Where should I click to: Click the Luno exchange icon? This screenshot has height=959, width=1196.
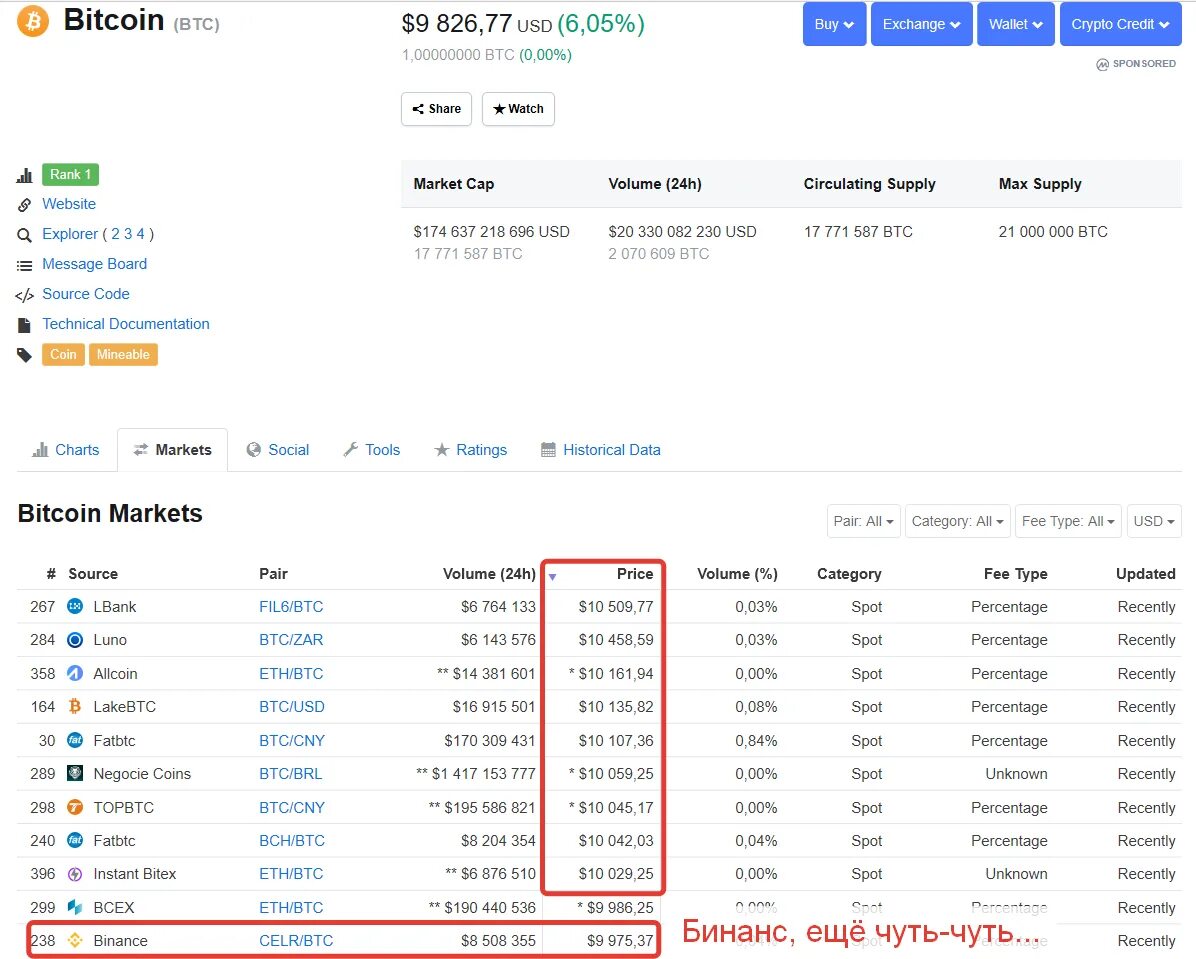click(75, 640)
